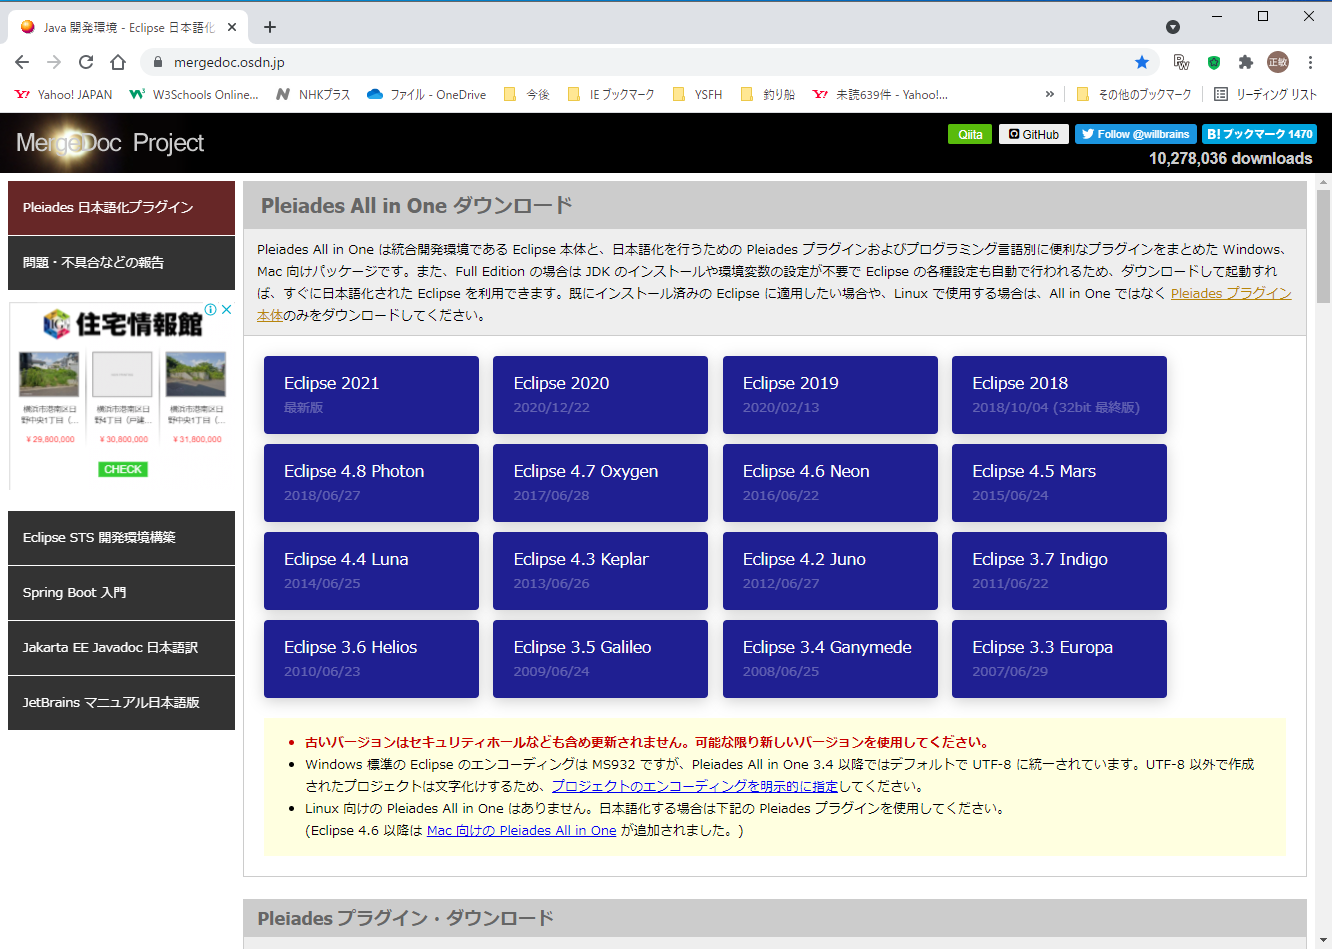Open Chrome three-dot menu
The image size is (1332, 949).
click(1310, 62)
